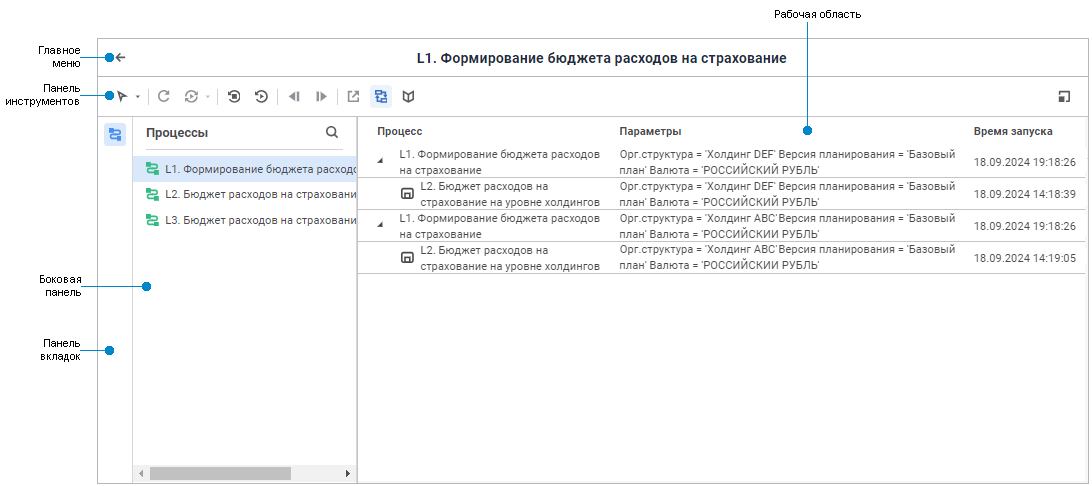Click Холдинг ABC parameters of second L1 row
1092x486 pixels.
click(787, 226)
